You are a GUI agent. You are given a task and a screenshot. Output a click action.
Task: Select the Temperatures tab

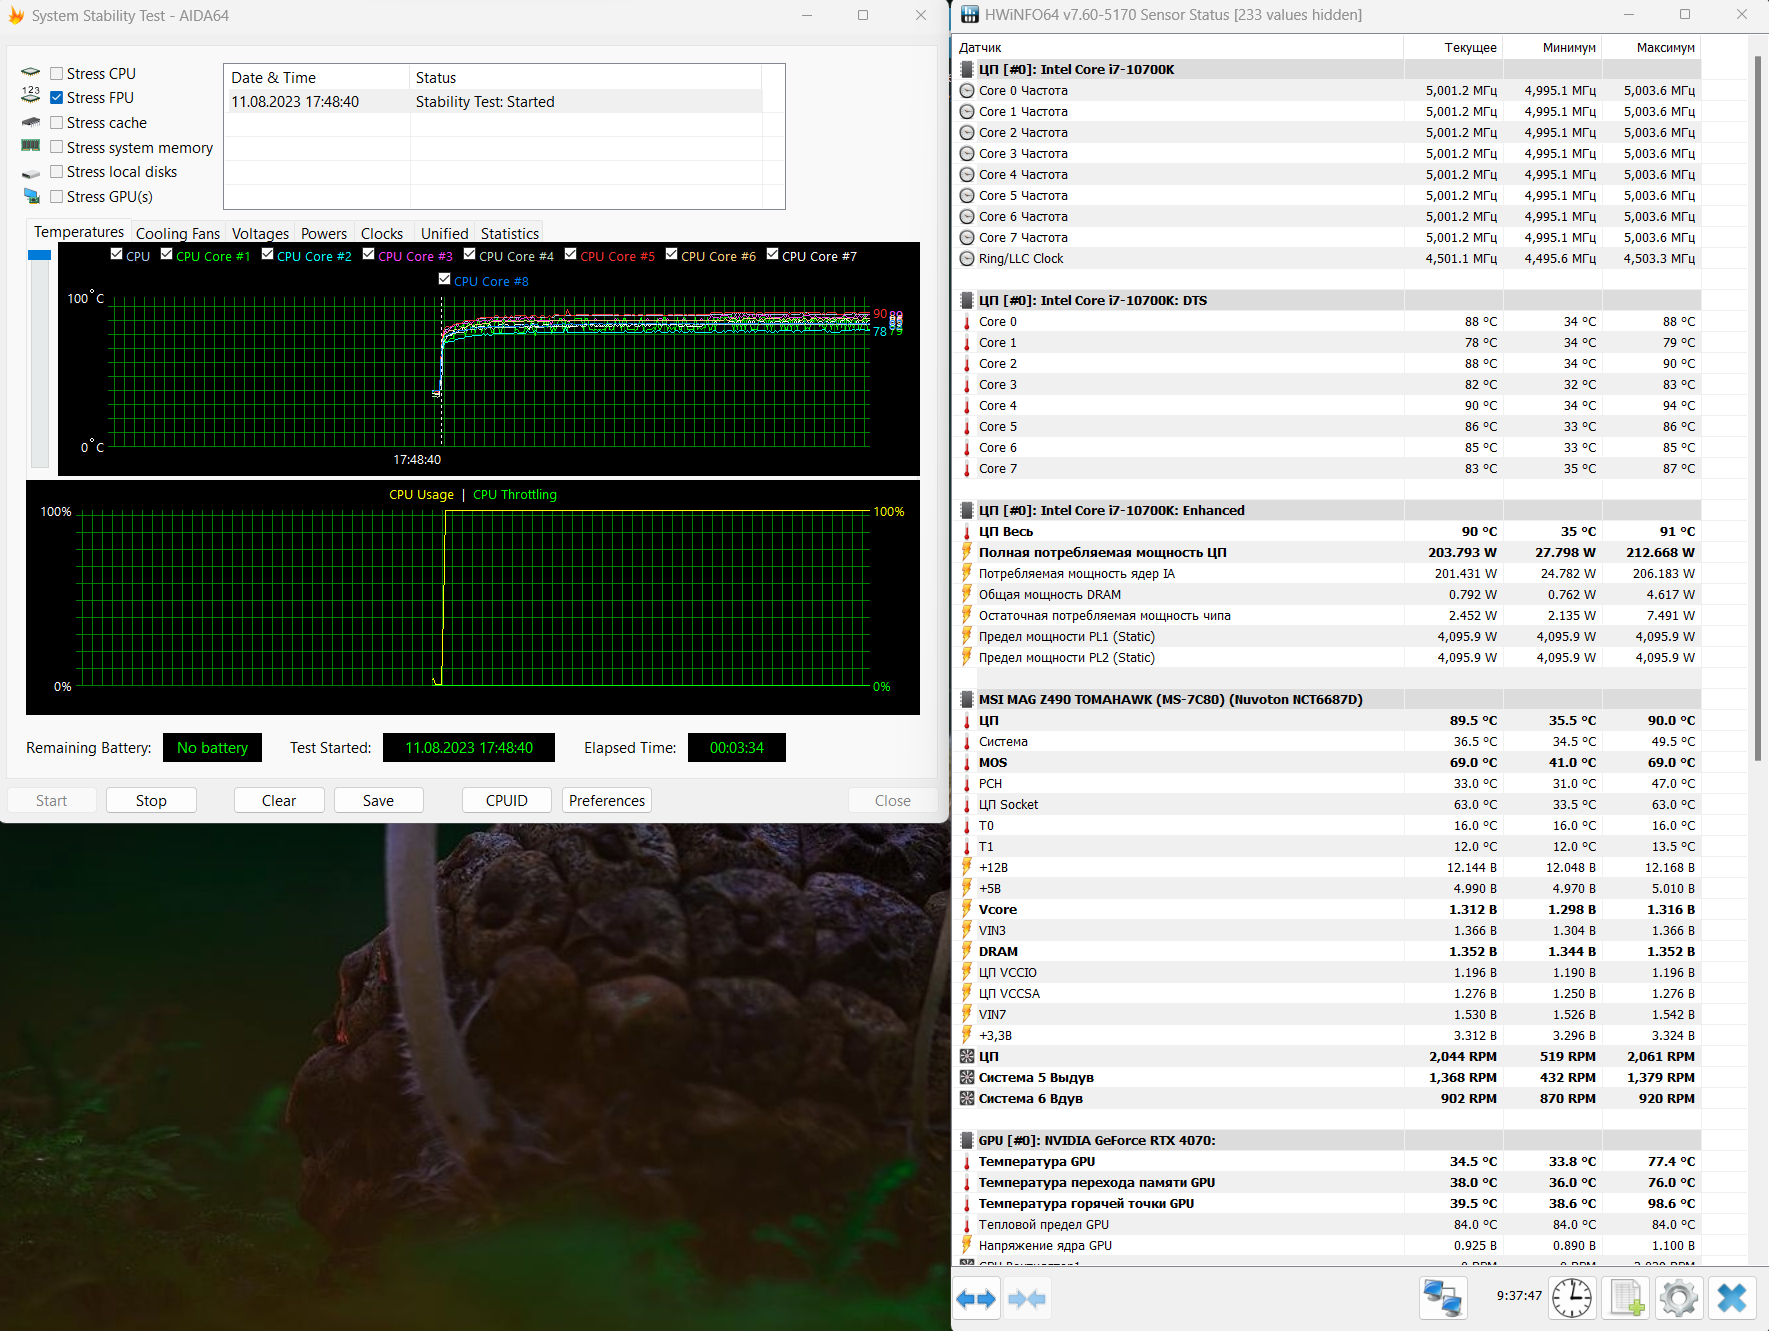tap(79, 231)
